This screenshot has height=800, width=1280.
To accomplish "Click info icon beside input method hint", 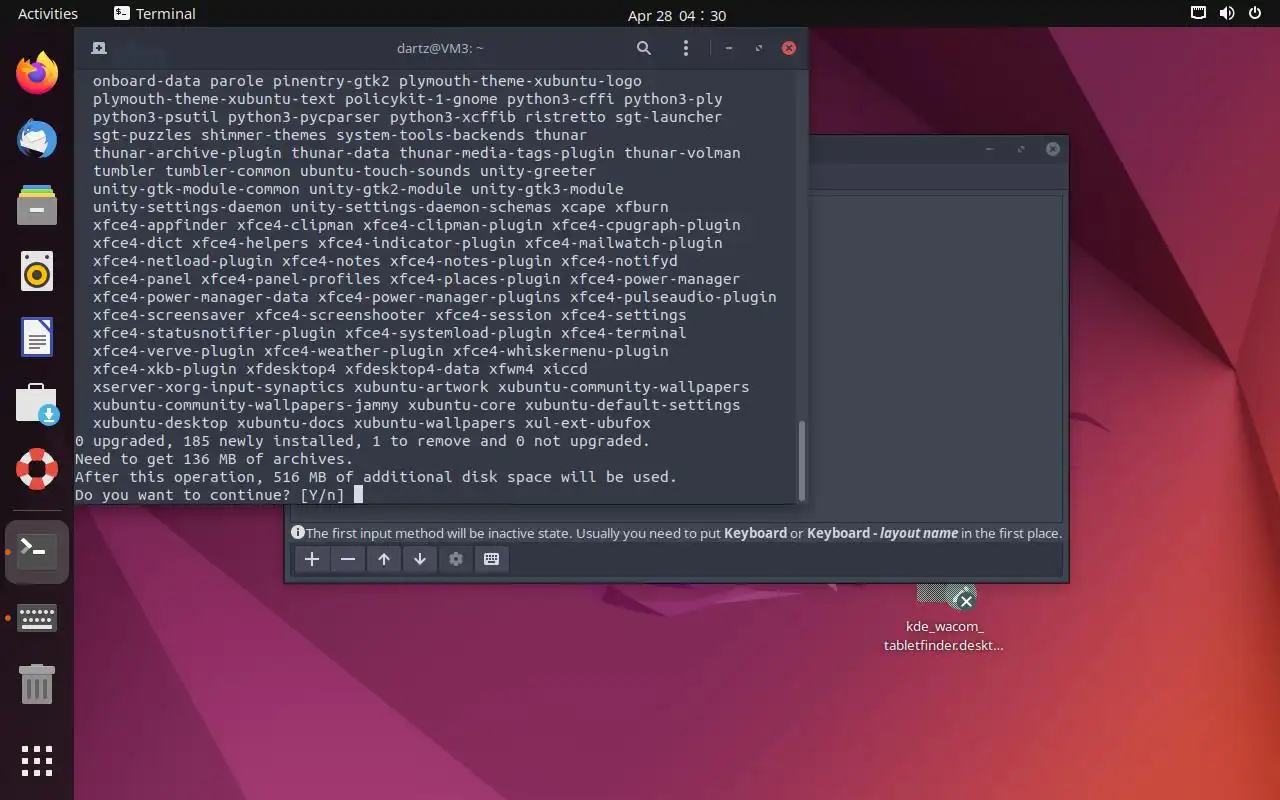I will click(298, 533).
